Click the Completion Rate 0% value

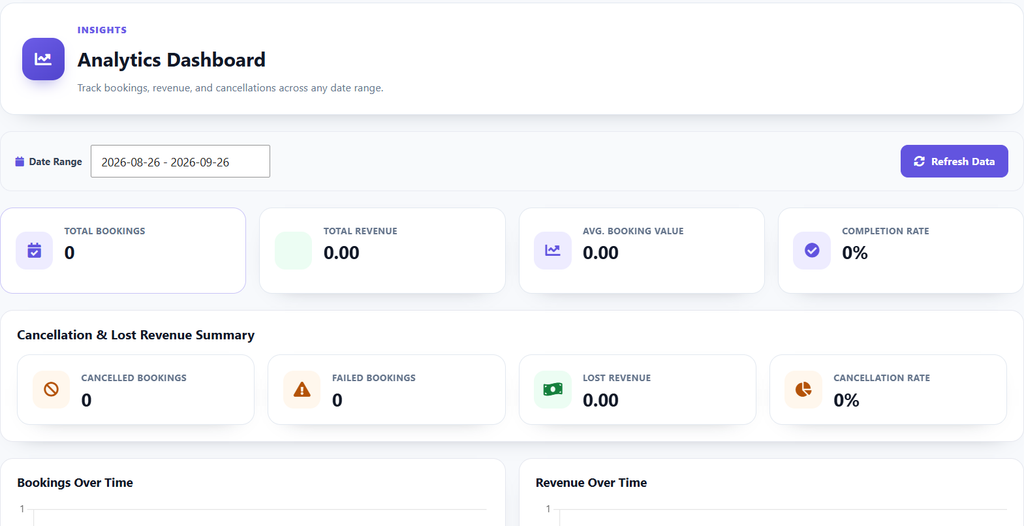pos(855,253)
